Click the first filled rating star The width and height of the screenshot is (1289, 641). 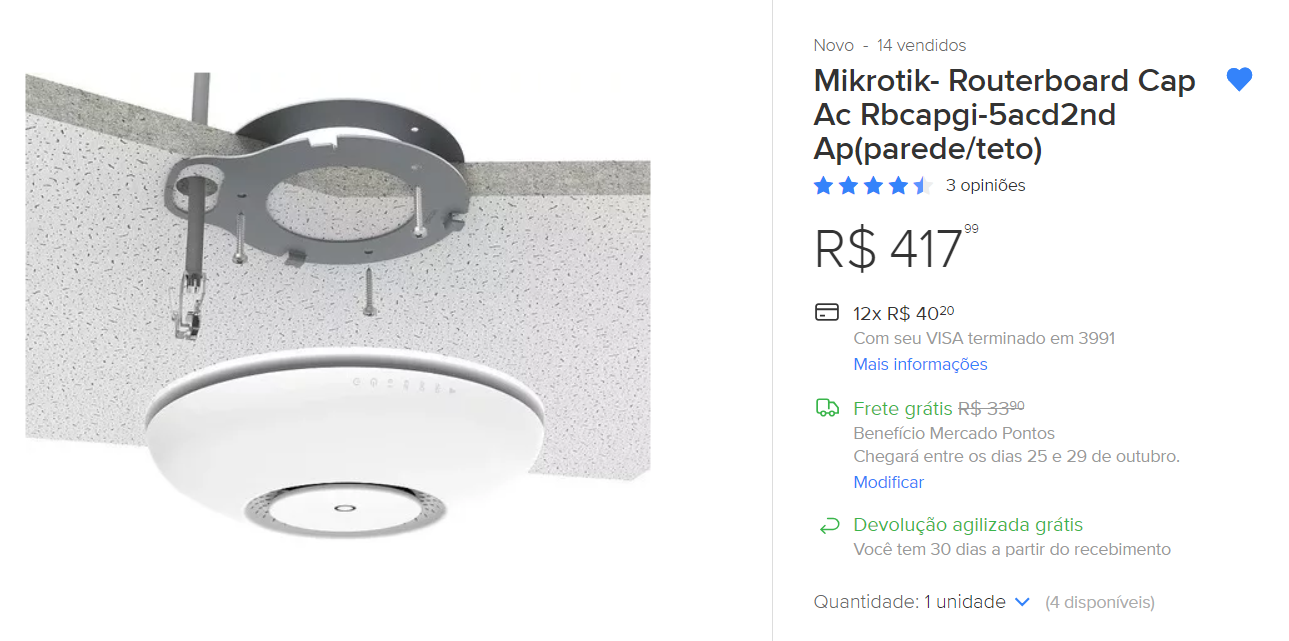[x=823, y=185]
